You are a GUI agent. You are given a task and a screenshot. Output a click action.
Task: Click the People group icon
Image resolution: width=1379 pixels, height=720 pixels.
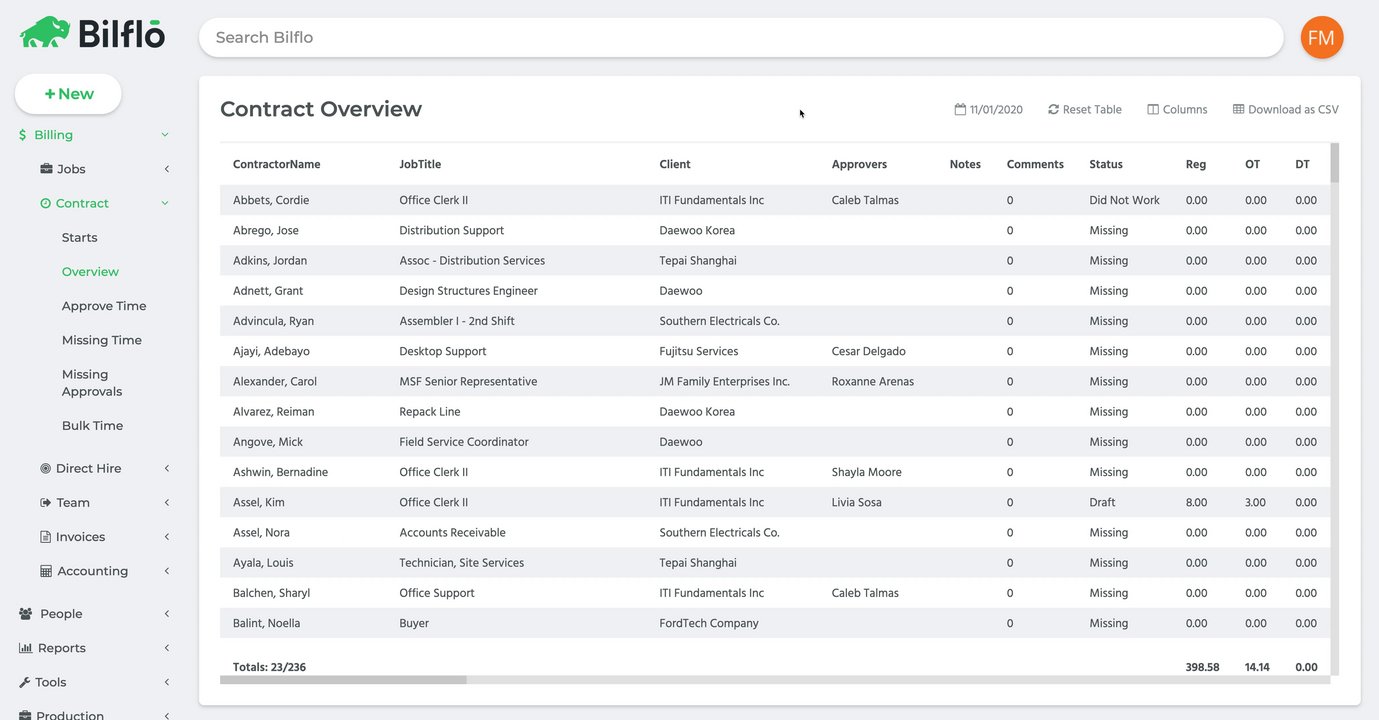tap(26, 614)
